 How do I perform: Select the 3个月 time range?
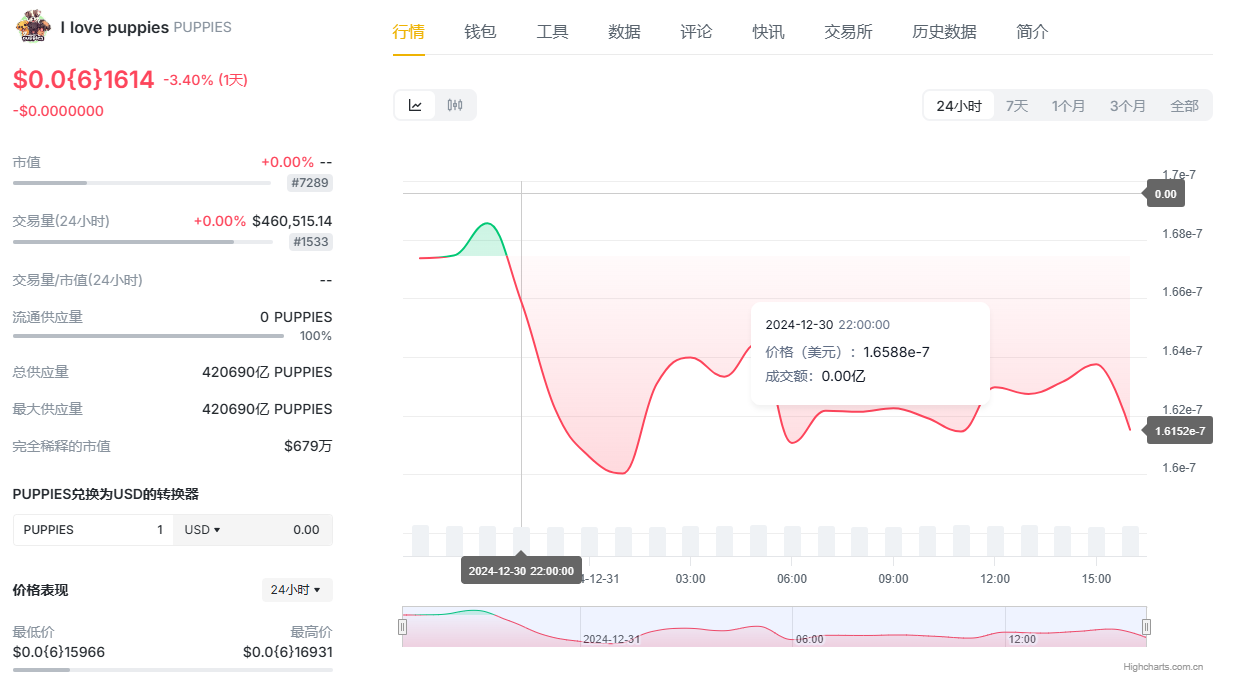point(1127,106)
